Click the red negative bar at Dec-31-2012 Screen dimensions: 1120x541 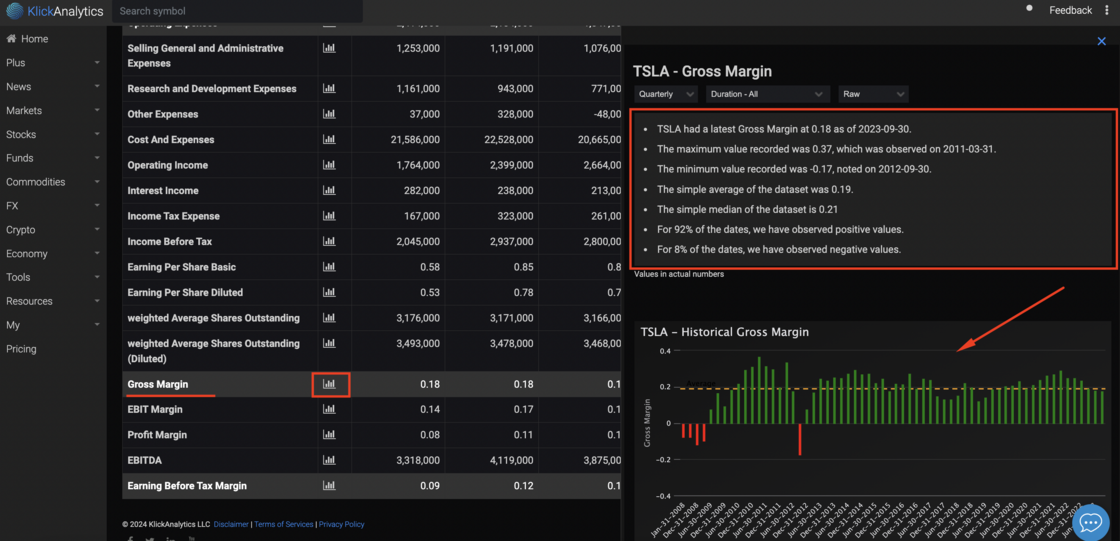[800, 439]
